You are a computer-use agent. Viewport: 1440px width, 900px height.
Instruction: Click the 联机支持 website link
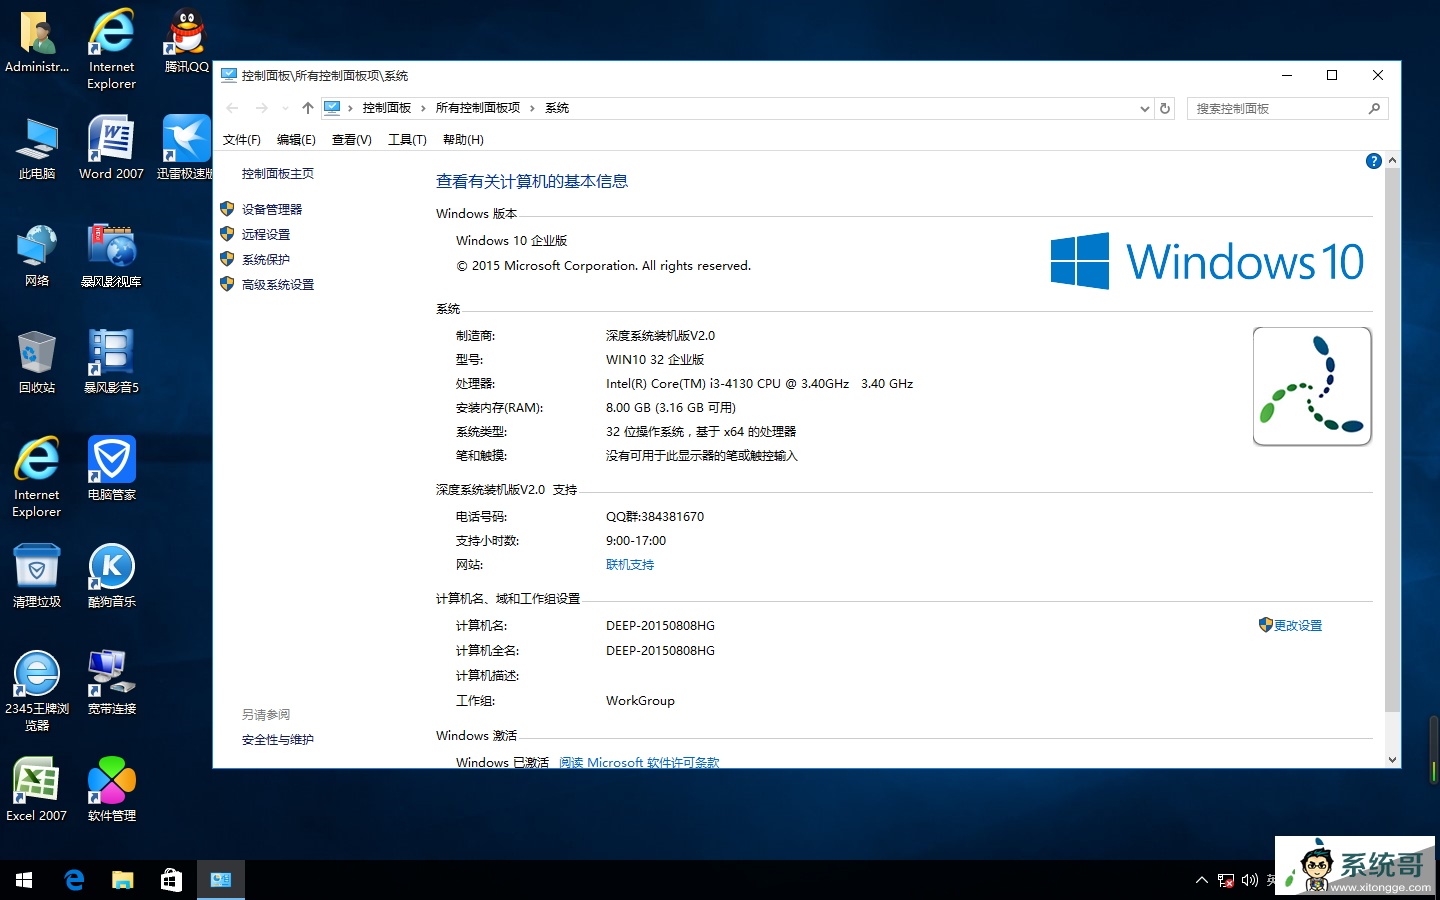pyautogui.click(x=630, y=565)
